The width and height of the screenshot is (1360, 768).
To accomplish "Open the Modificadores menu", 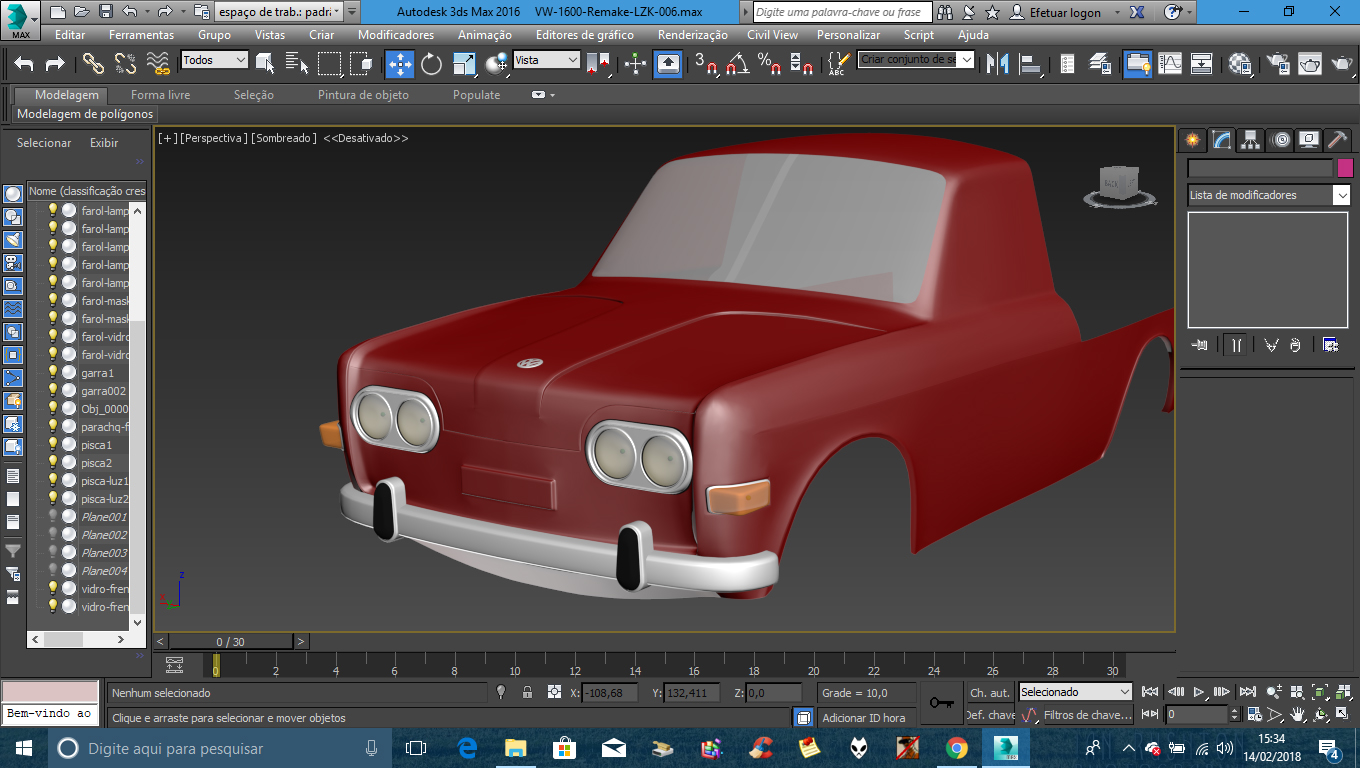I will point(395,34).
